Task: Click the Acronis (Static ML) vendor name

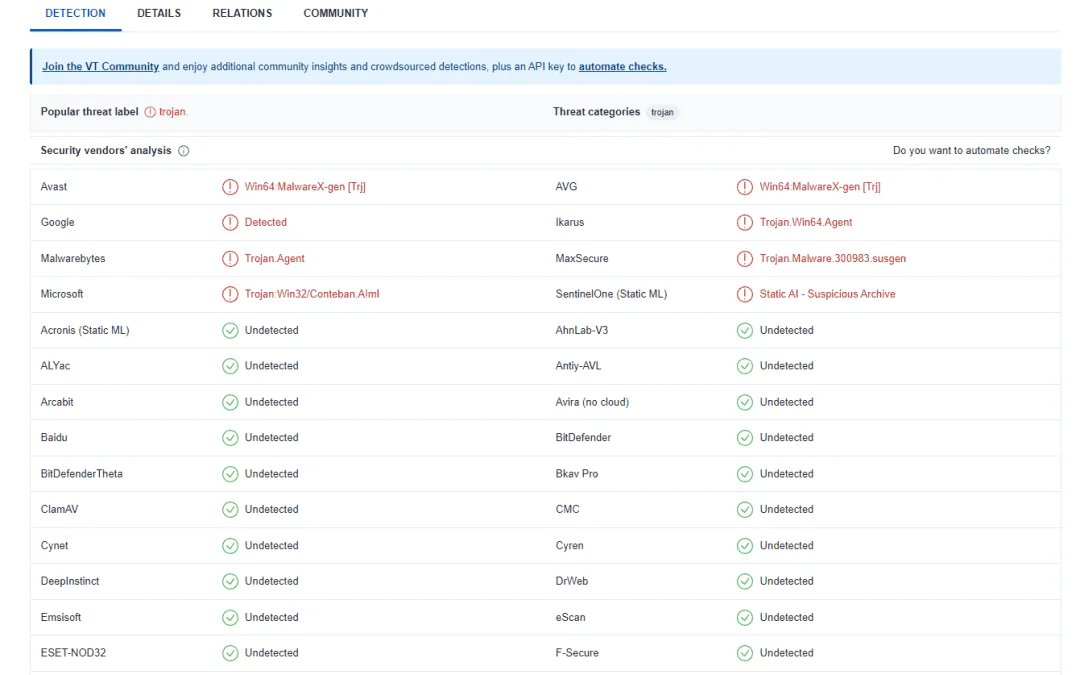Action: coord(85,331)
